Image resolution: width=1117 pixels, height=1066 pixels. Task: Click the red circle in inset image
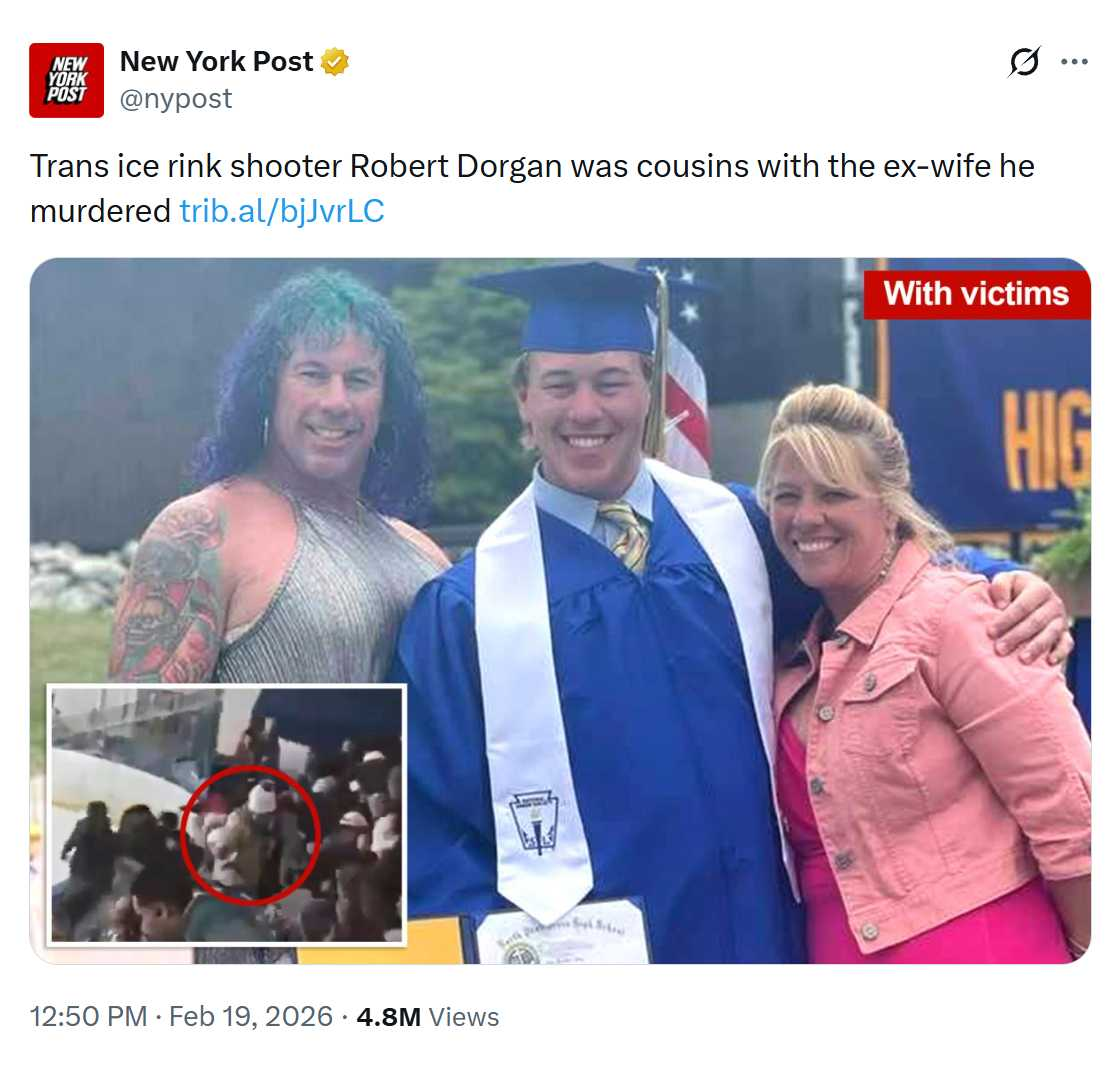click(250, 835)
